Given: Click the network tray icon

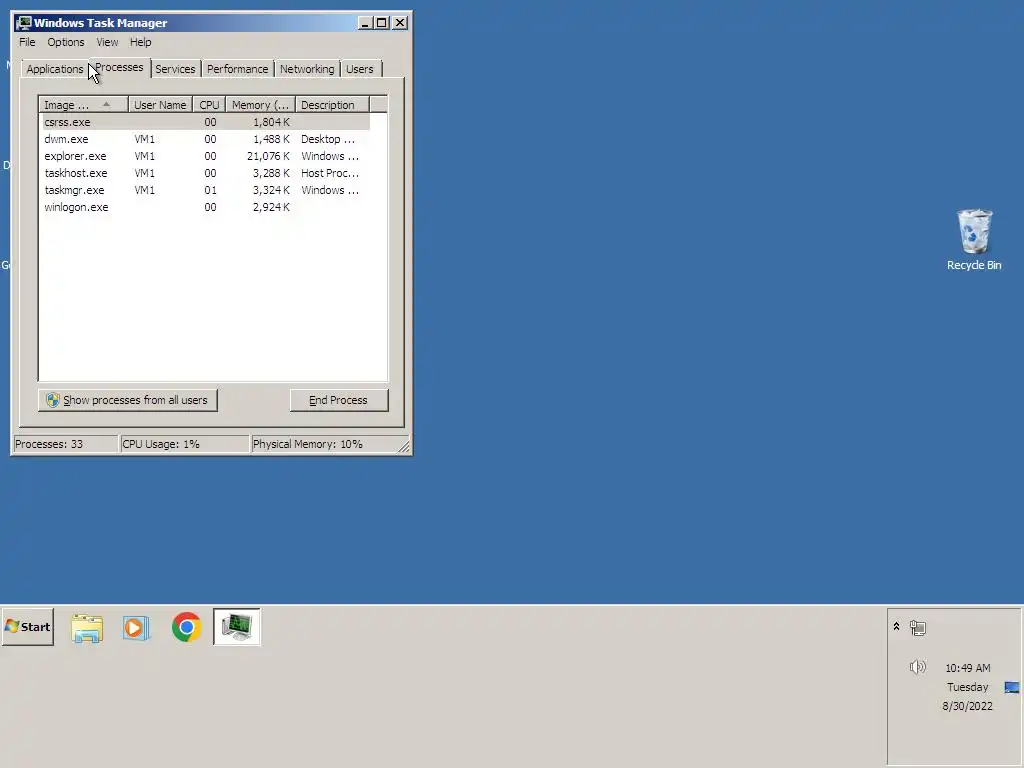Looking at the screenshot, I should point(918,628).
